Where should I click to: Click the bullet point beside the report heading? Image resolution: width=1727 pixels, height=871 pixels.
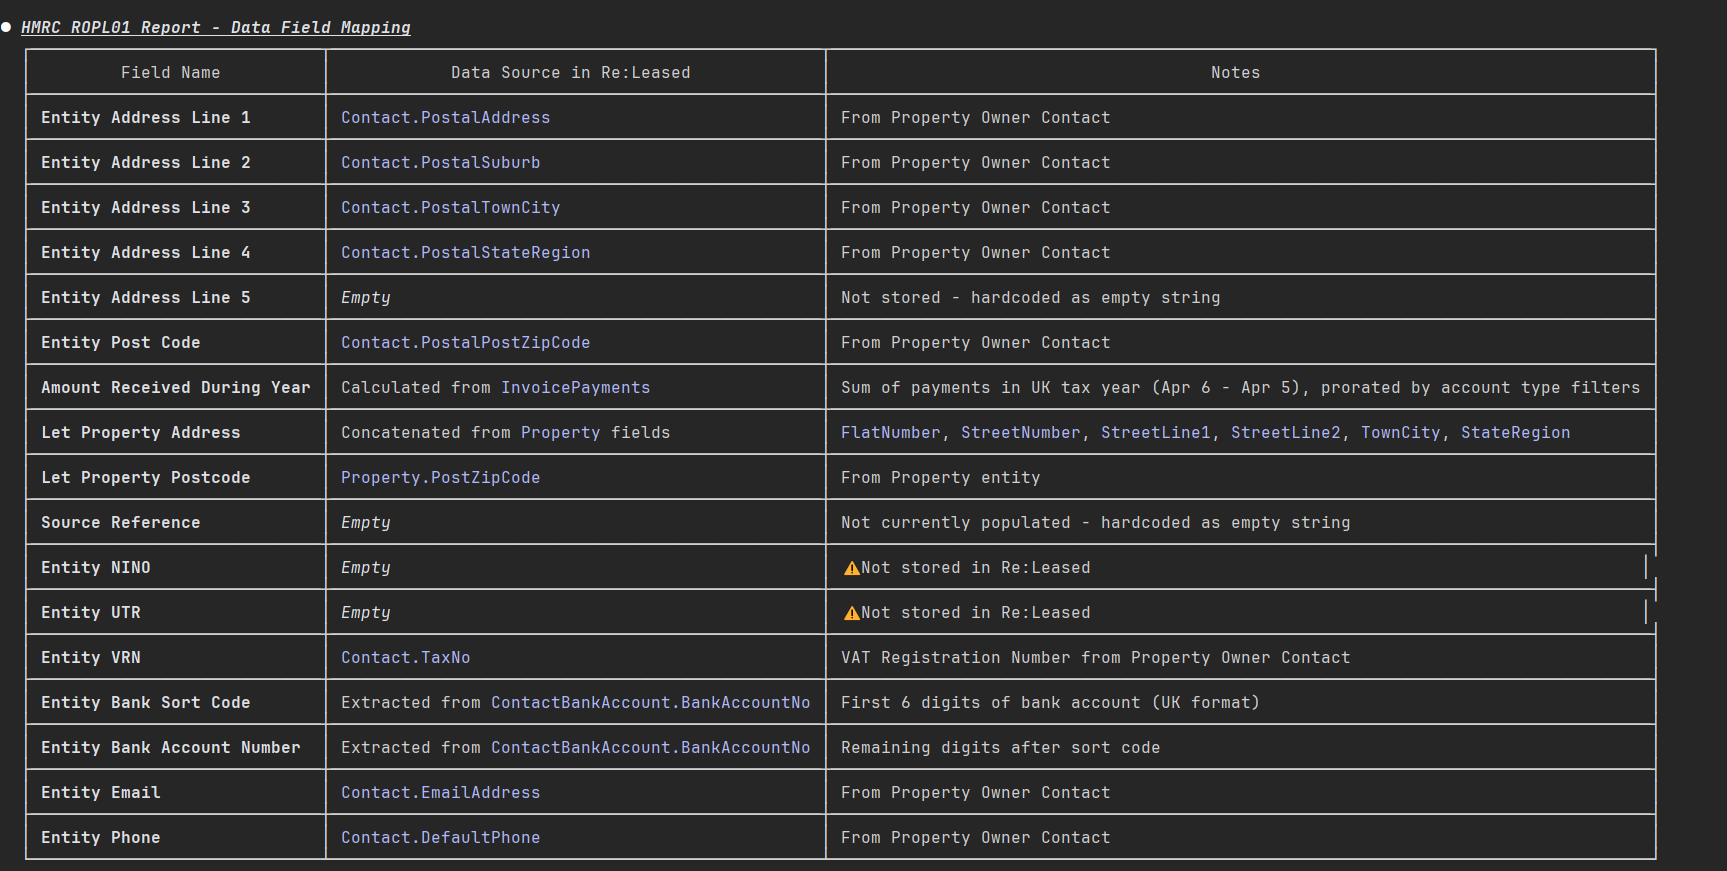(6, 27)
